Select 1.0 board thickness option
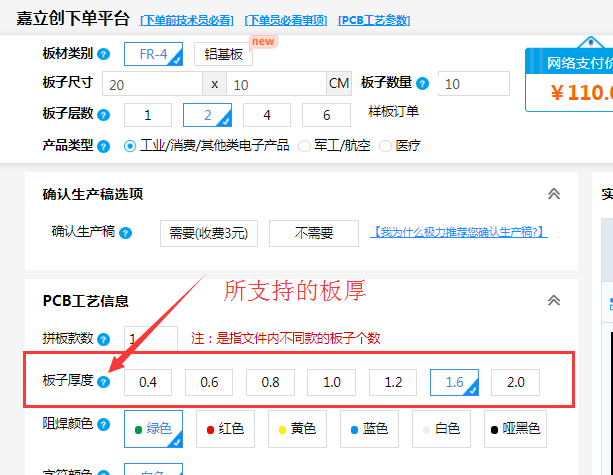The height and width of the screenshot is (475, 613). click(x=332, y=382)
